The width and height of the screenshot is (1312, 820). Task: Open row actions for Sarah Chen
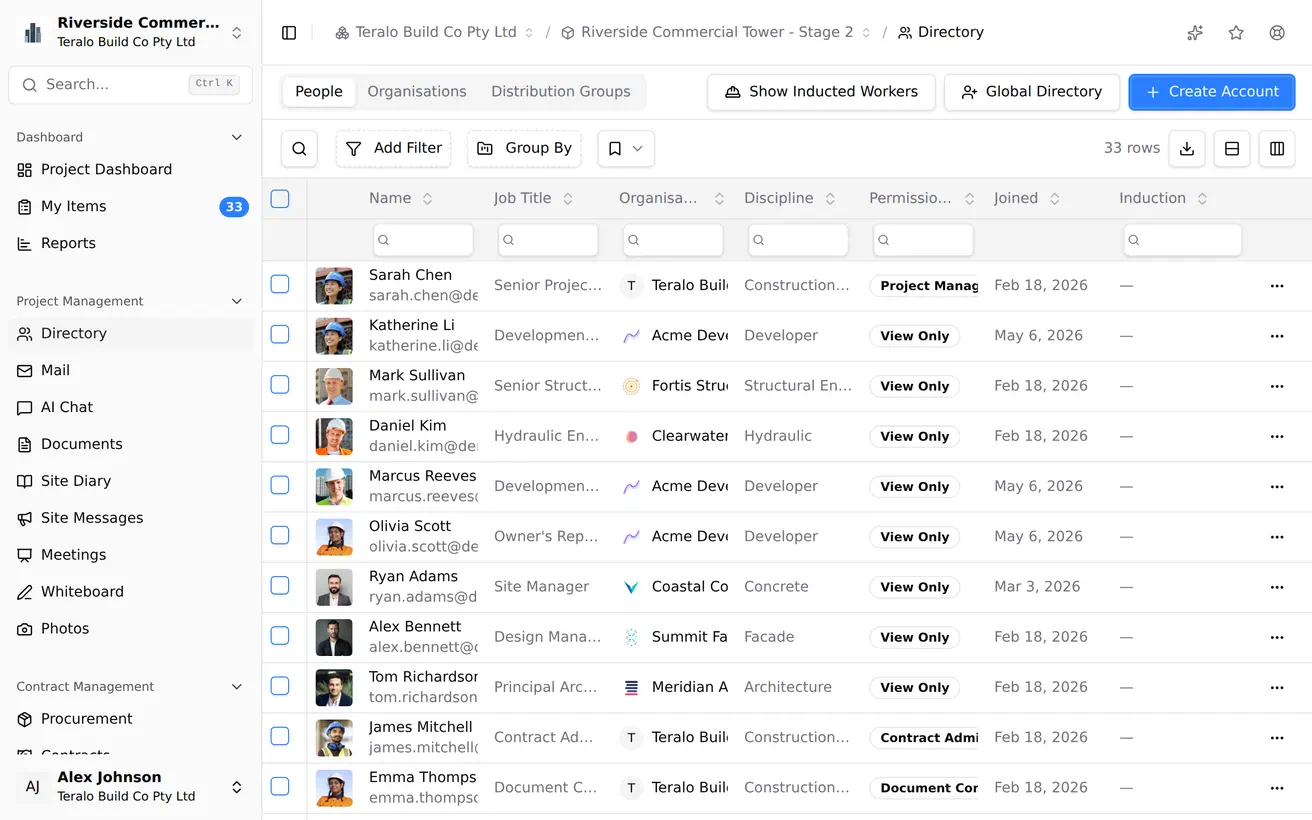[x=1277, y=286]
